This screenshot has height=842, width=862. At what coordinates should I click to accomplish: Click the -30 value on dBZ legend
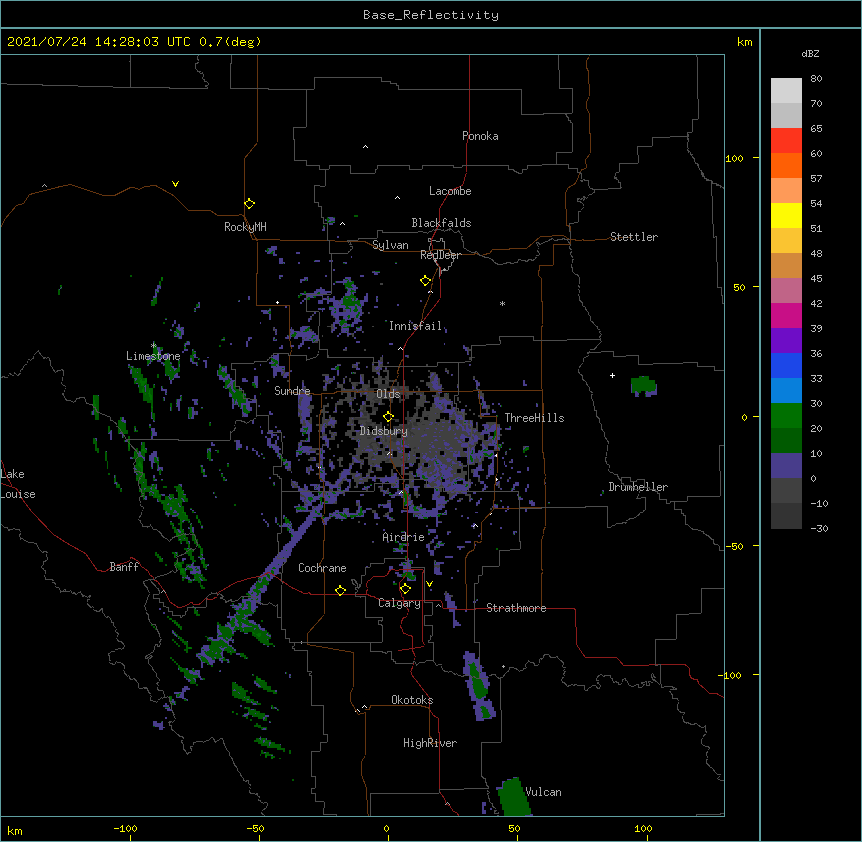point(819,528)
